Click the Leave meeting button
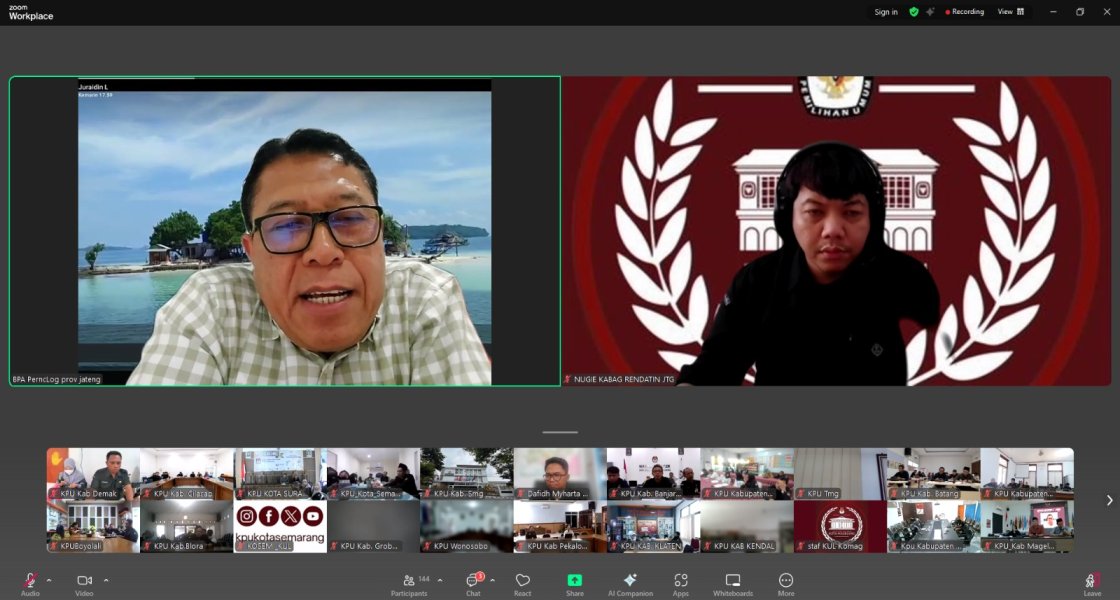Viewport: 1120px width, 600px height. pos(1092,584)
